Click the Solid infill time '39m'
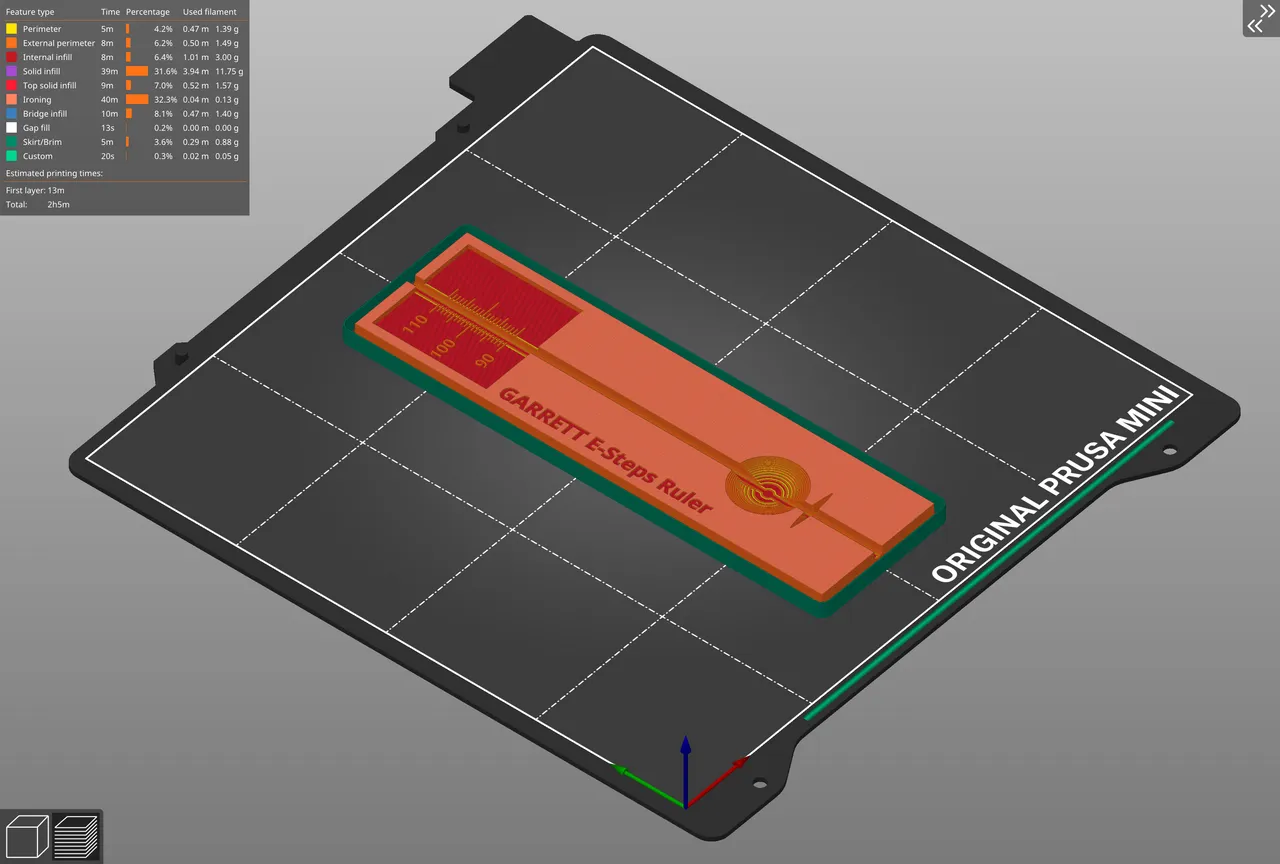The height and width of the screenshot is (864, 1280). (109, 71)
